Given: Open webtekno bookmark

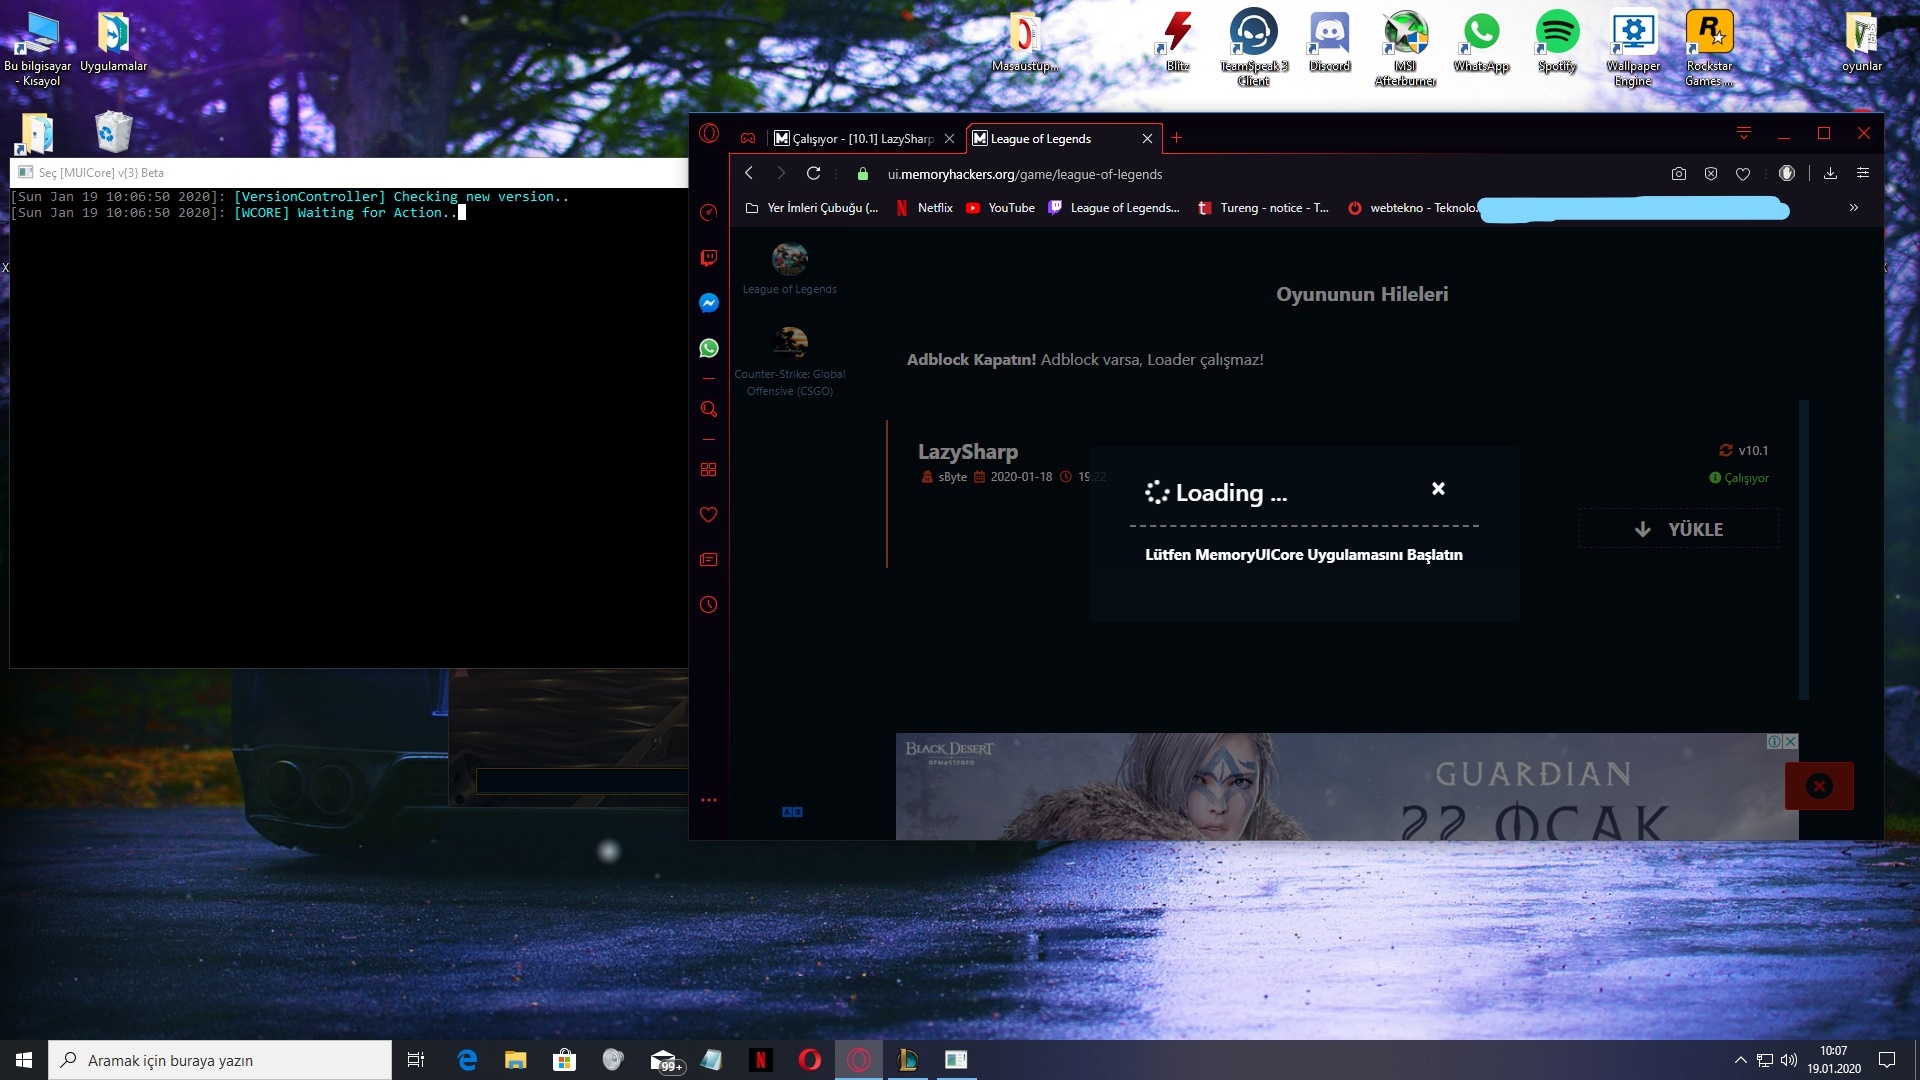Looking at the screenshot, I should tap(1412, 208).
